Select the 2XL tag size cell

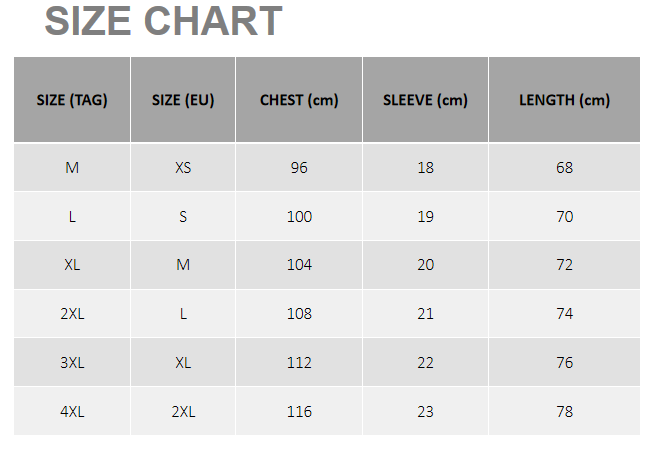coord(72,314)
